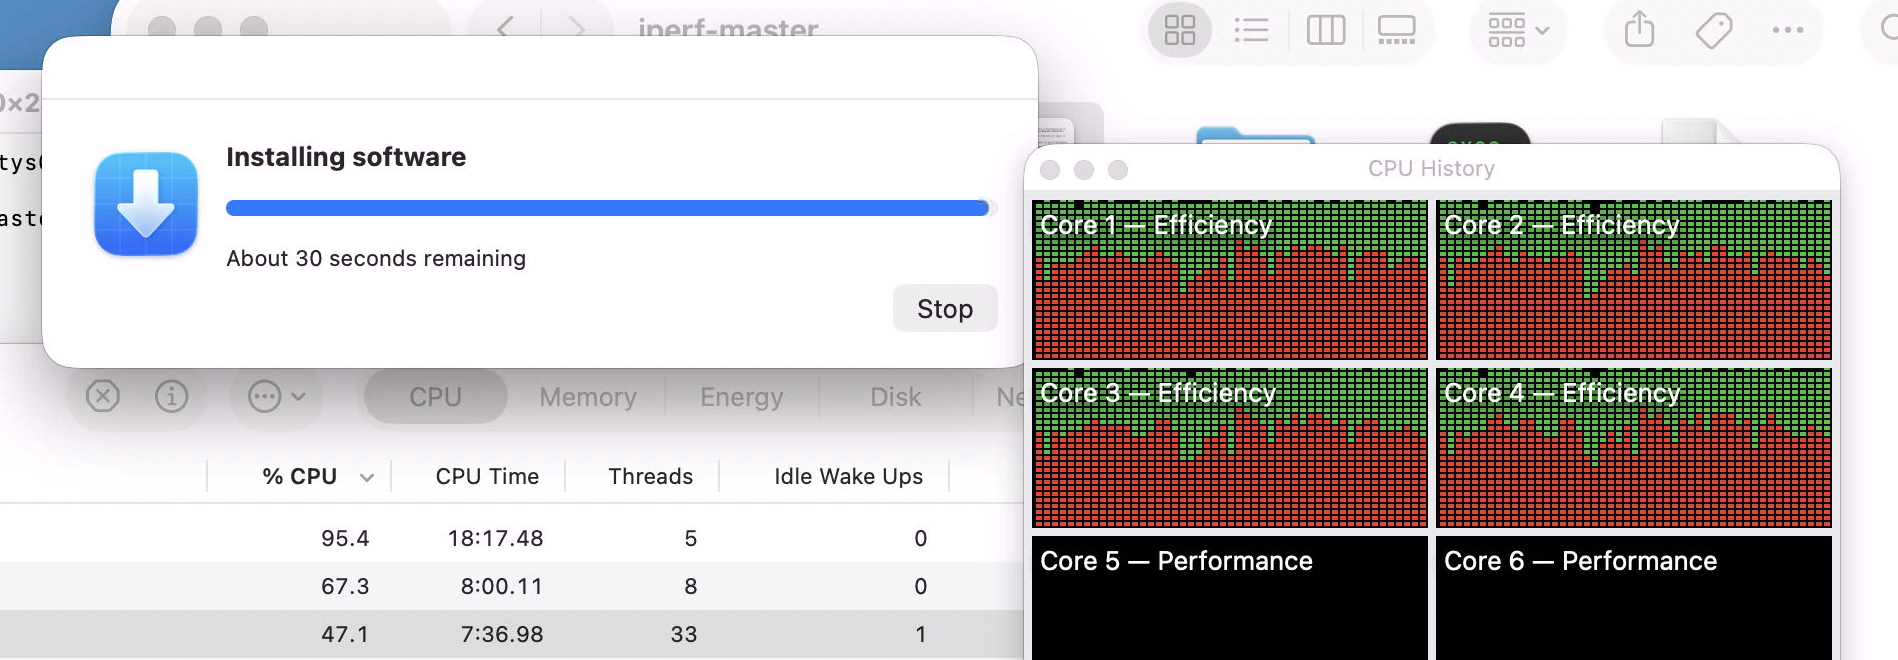Image resolution: width=1898 pixels, height=660 pixels.
Task: Click the Stop button in installer dialog
Action: coord(945,309)
